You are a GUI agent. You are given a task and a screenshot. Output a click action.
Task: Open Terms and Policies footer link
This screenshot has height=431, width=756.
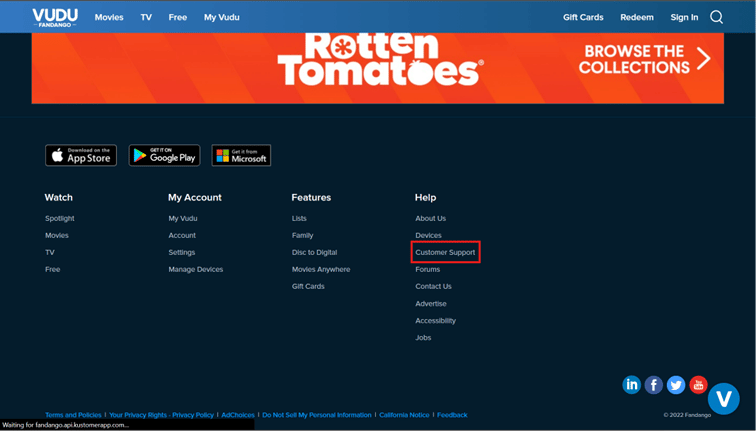click(73, 415)
